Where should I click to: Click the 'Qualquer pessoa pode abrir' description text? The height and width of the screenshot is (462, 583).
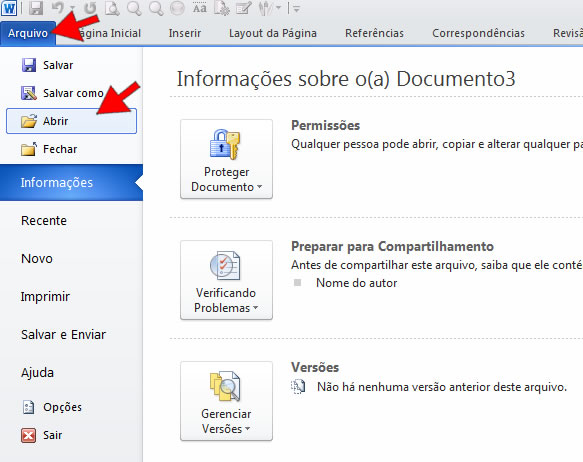[x=437, y=144]
